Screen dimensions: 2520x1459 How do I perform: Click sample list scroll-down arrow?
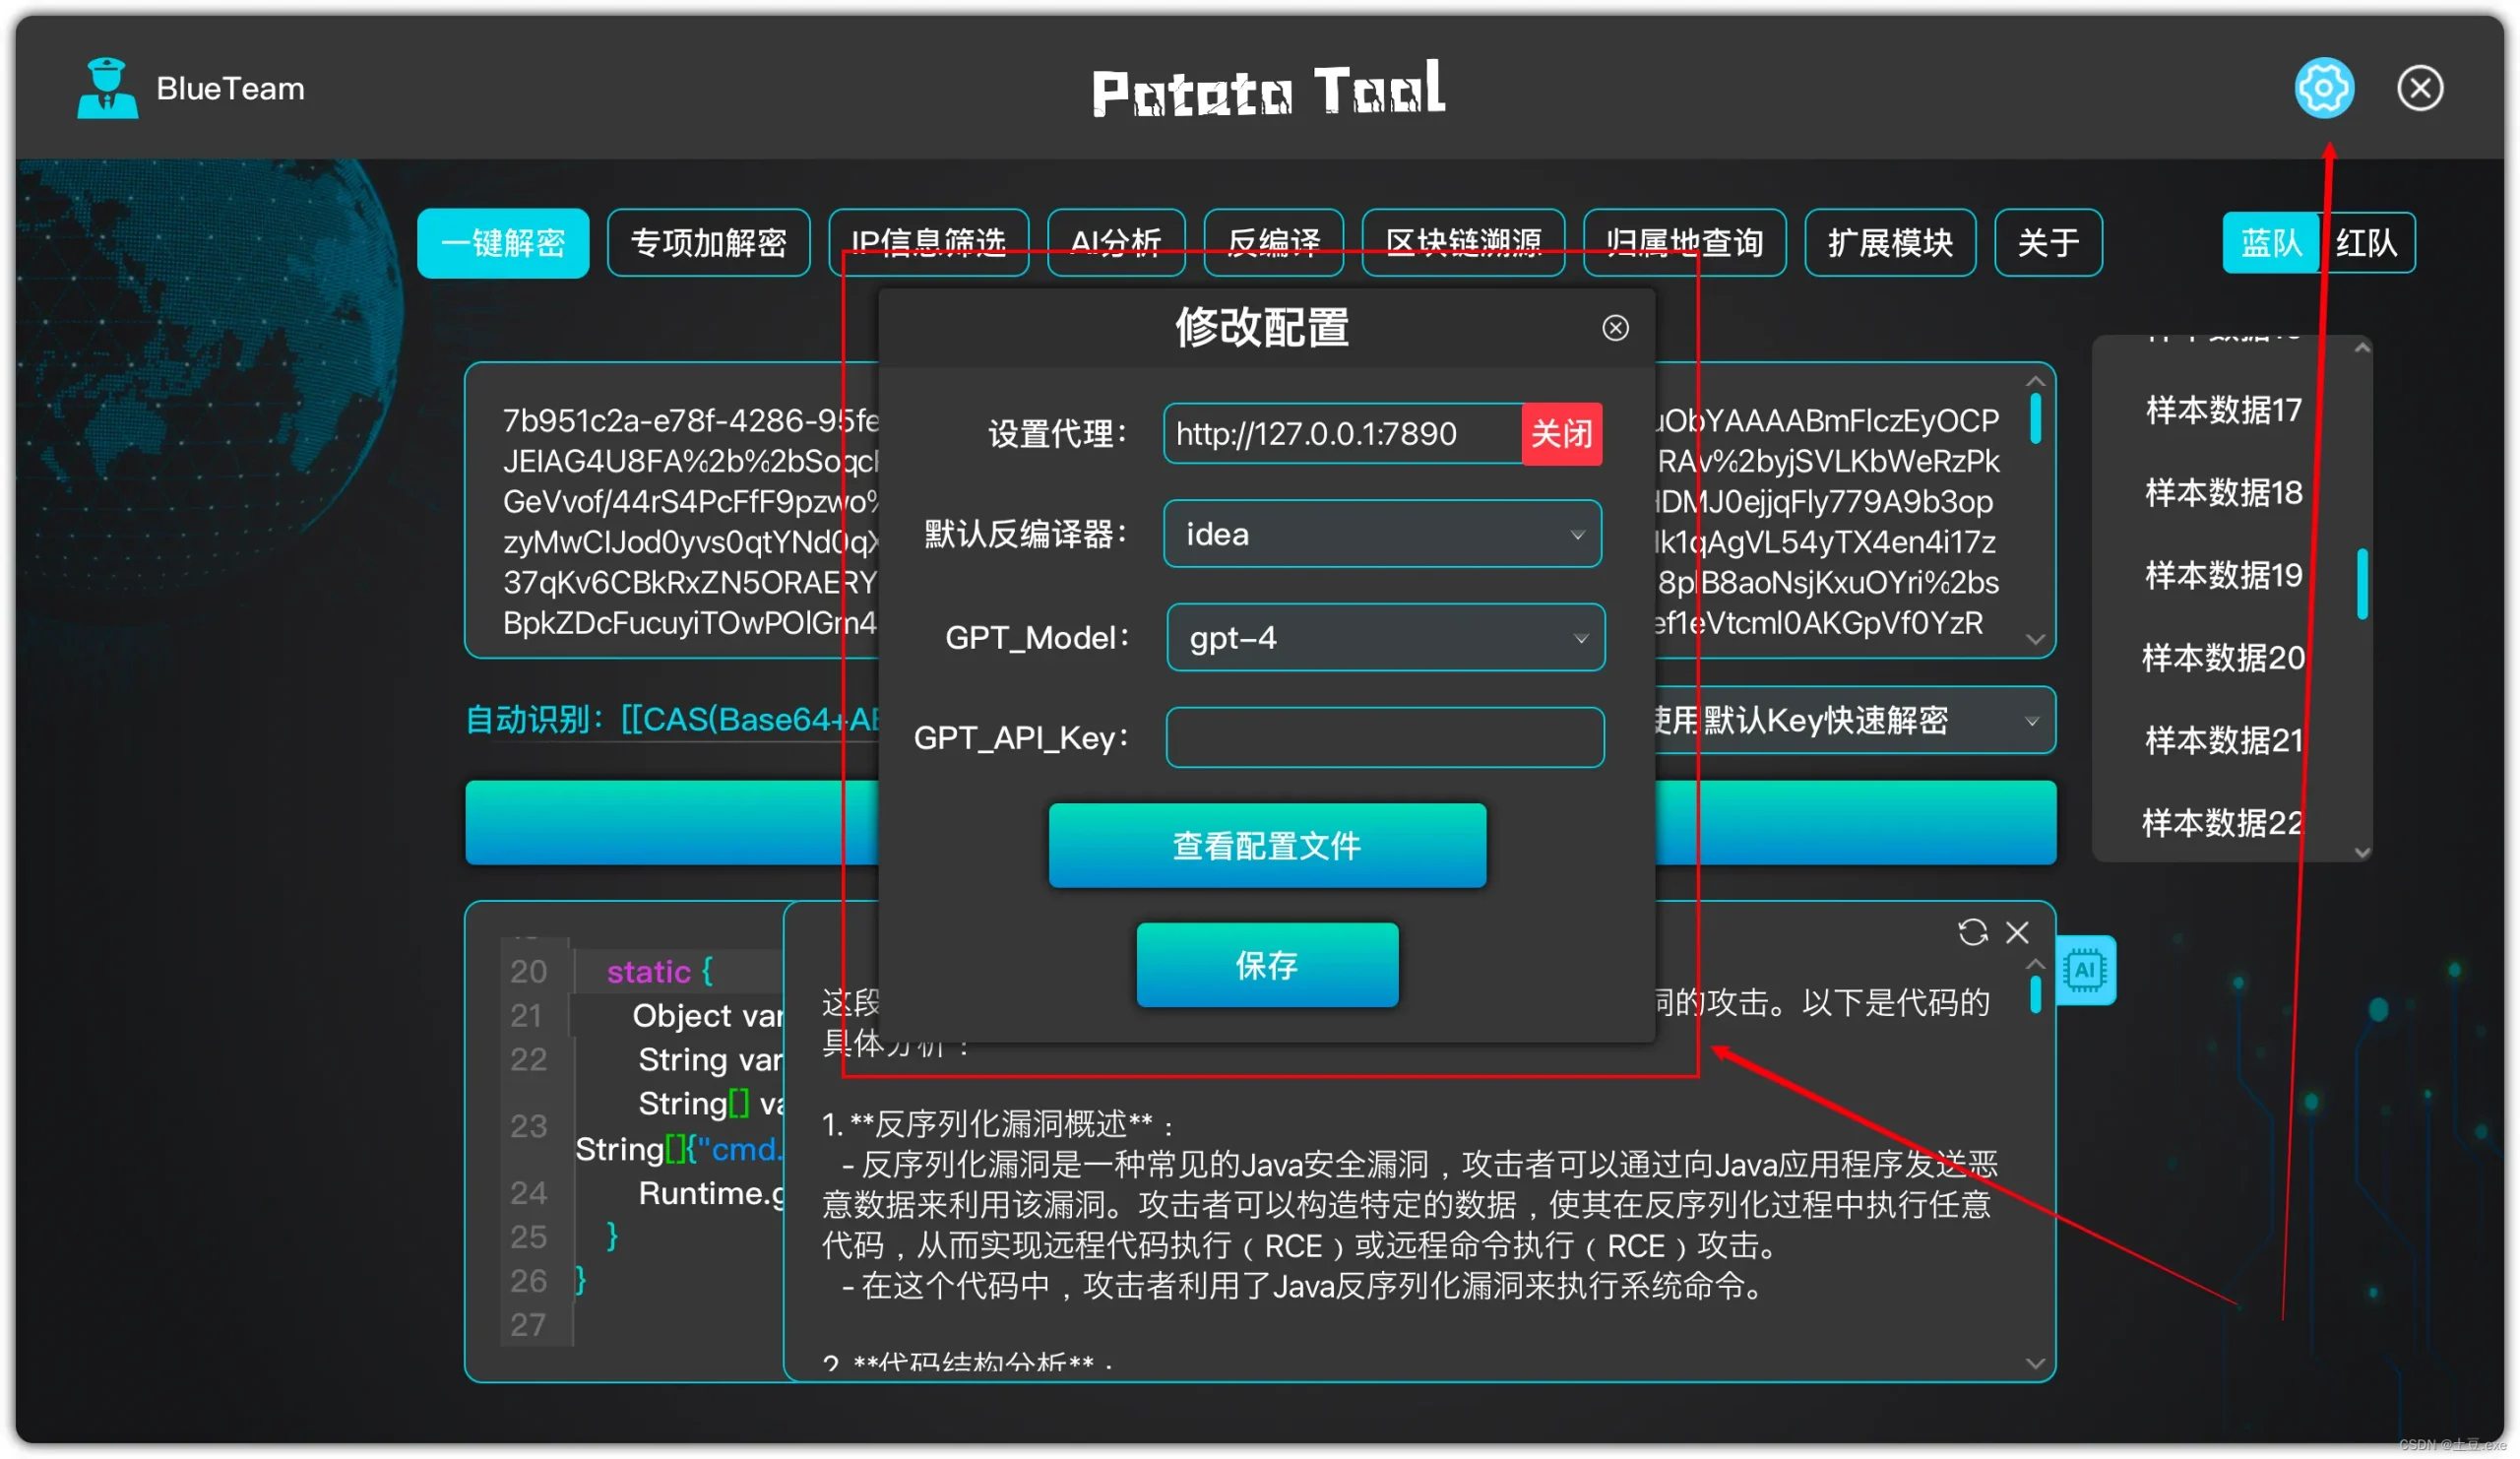point(2361,853)
